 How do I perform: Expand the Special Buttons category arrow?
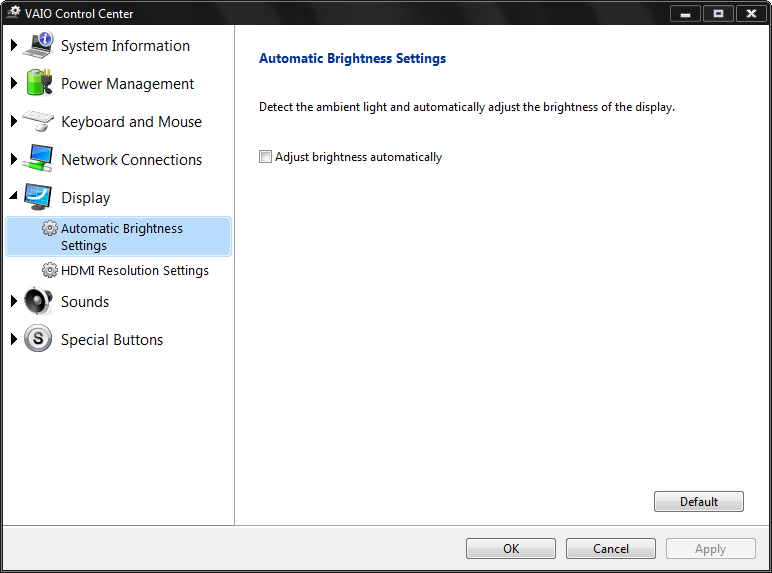tap(14, 339)
